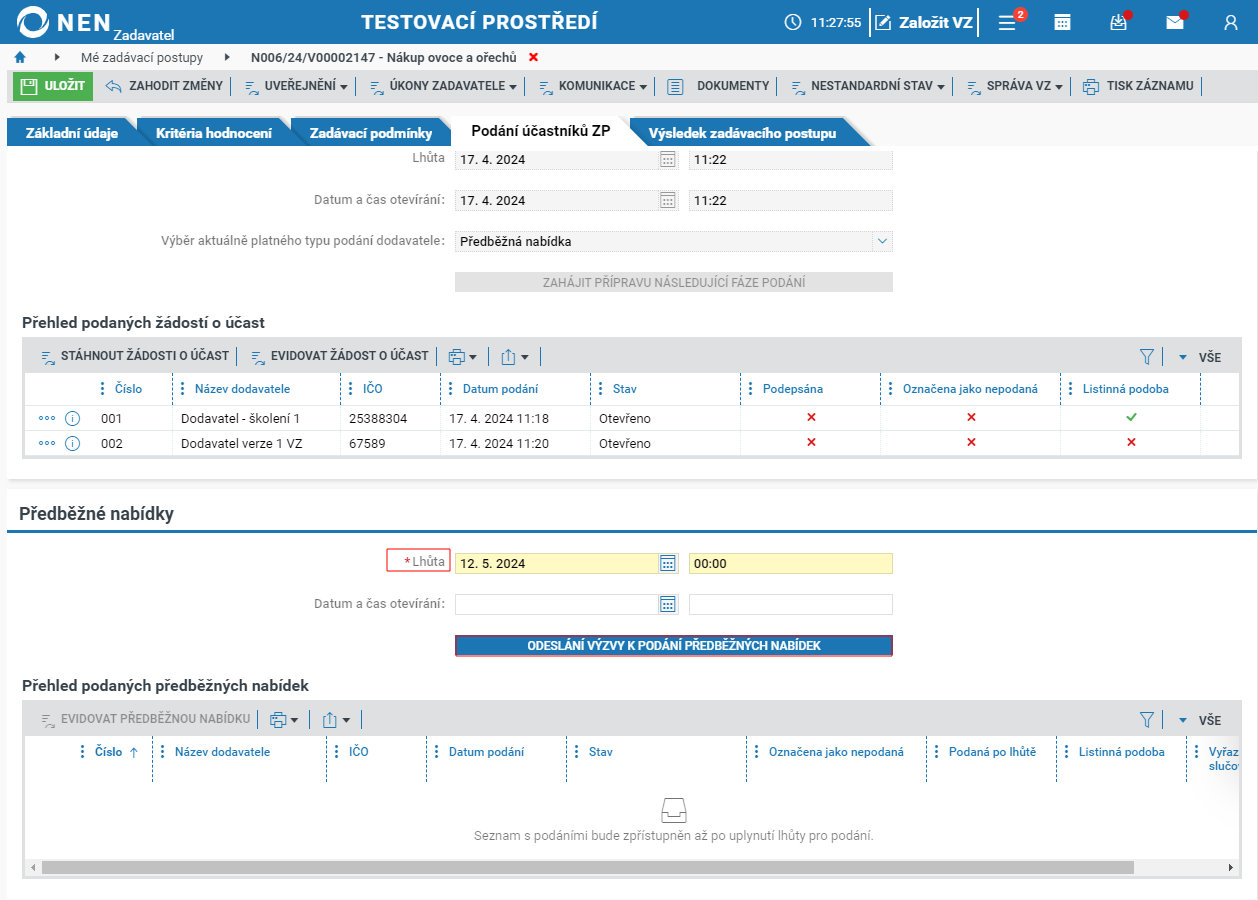Expand the Uveřejnění menu
The image size is (1258, 900).
(x=296, y=86)
